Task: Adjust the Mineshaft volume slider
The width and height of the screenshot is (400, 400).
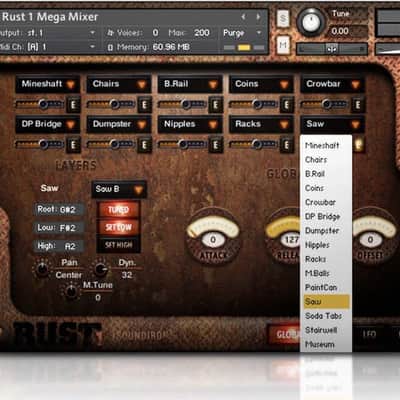Action: tap(40, 105)
